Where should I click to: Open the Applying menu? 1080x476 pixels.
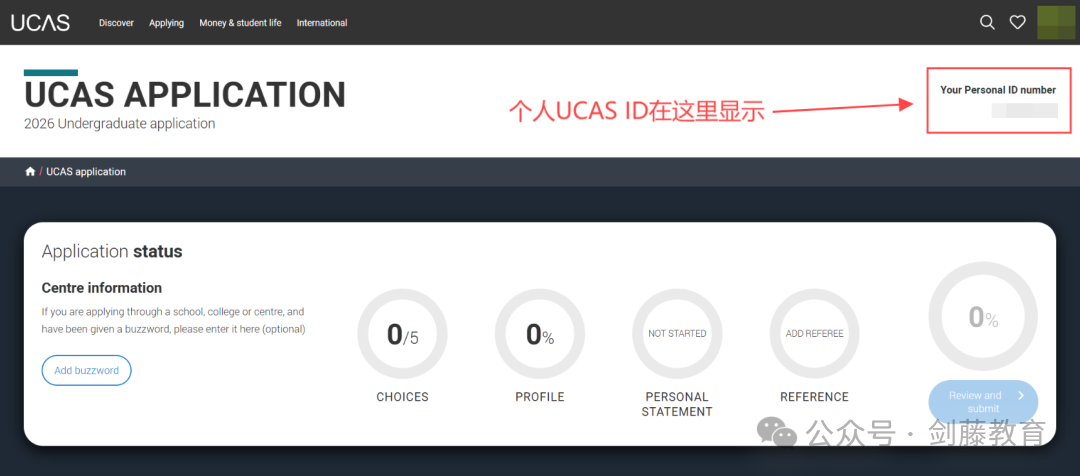[x=166, y=23]
